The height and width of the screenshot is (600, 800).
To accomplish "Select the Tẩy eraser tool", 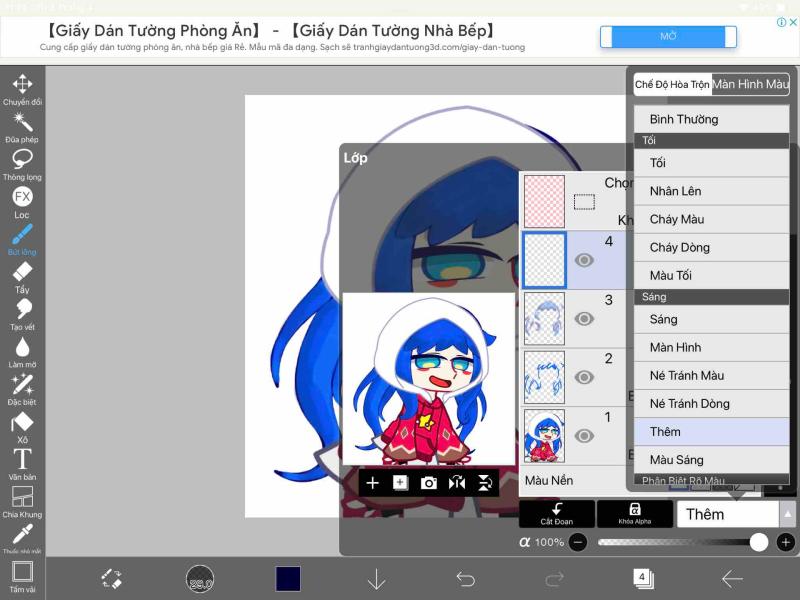I will [22, 274].
